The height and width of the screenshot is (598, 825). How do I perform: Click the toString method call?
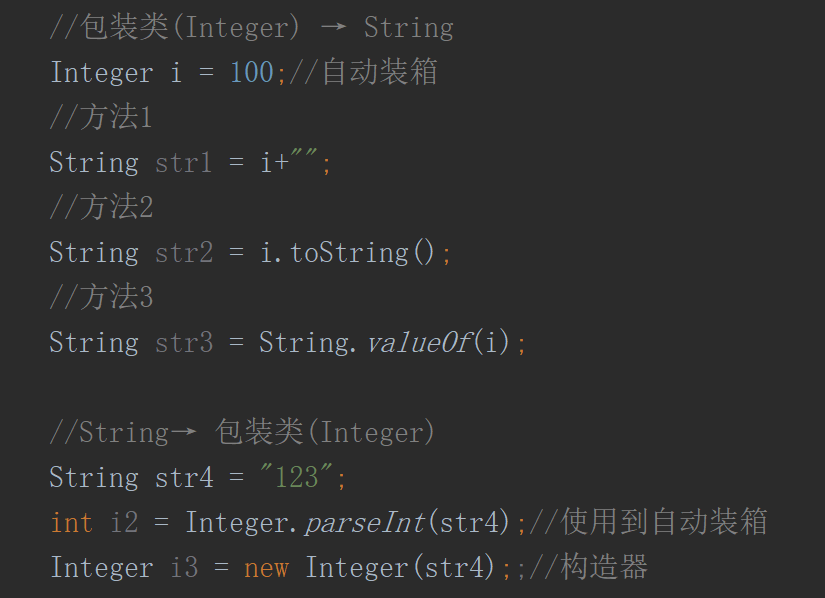click(x=348, y=253)
